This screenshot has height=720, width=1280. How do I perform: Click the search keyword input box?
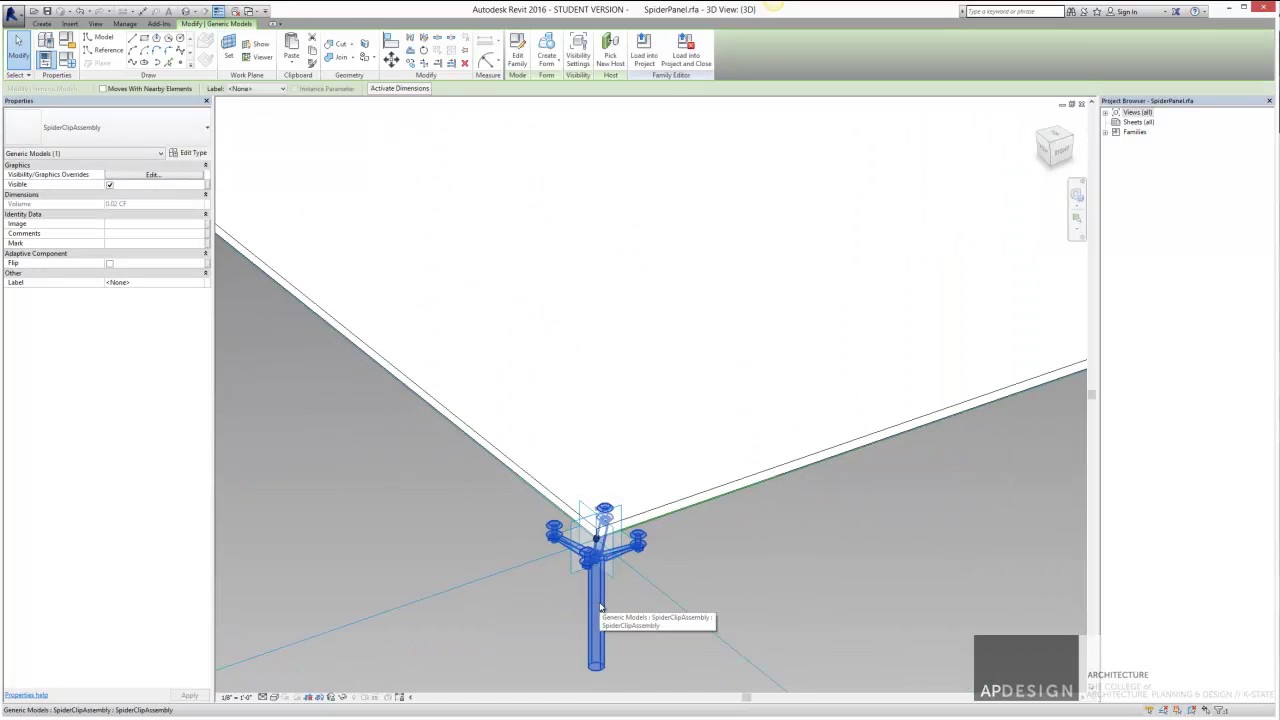pos(1013,11)
